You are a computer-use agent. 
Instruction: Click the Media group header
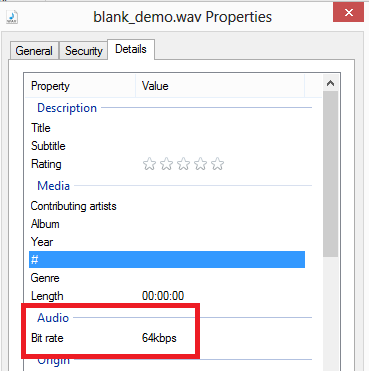click(53, 186)
